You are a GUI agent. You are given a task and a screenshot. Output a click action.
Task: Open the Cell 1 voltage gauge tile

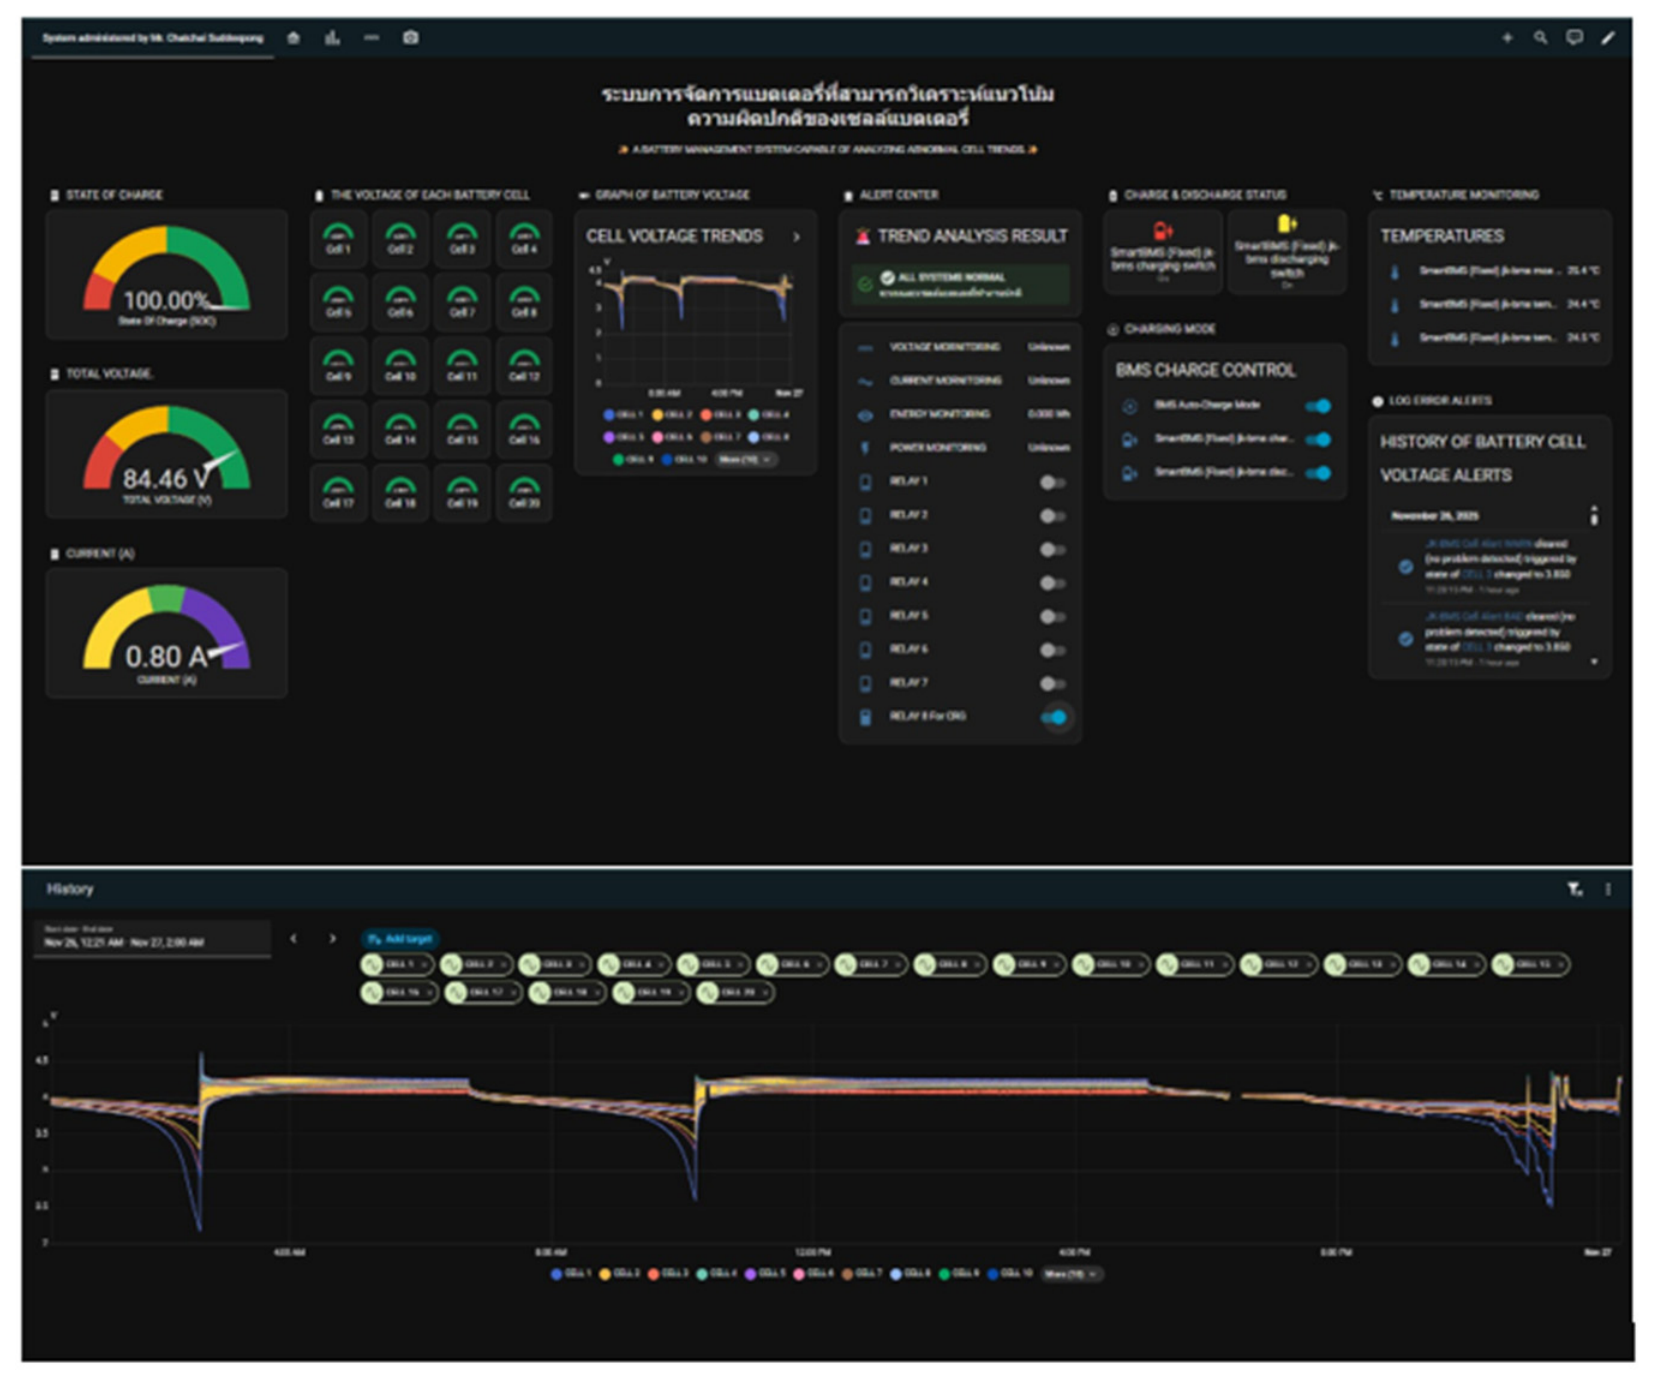pyautogui.click(x=338, y=239)
